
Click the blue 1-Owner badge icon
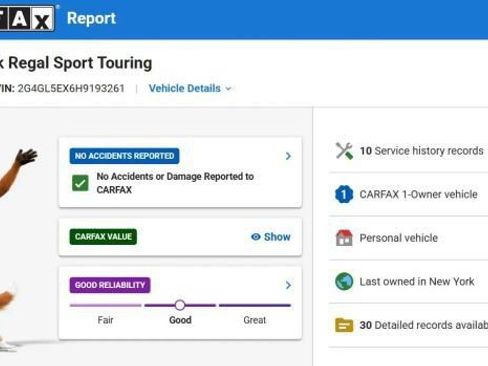point(344,194)
